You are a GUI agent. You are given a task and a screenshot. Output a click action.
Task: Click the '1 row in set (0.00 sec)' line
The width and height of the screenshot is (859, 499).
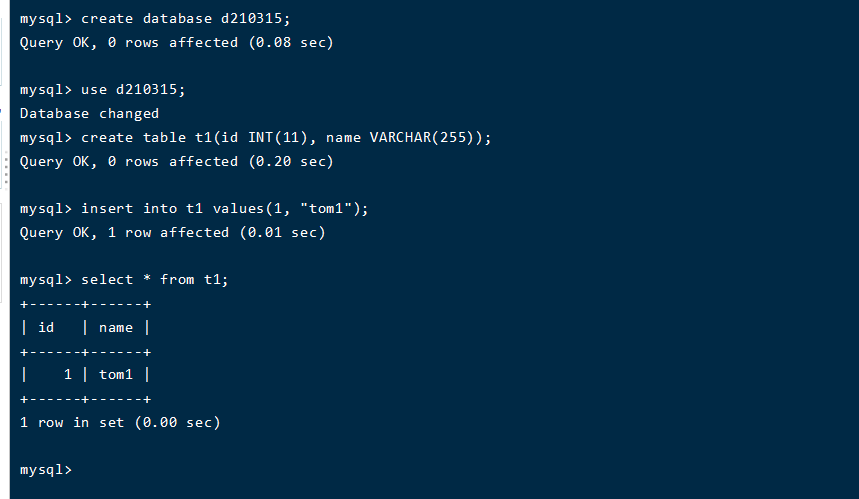[x=120, y=422]
